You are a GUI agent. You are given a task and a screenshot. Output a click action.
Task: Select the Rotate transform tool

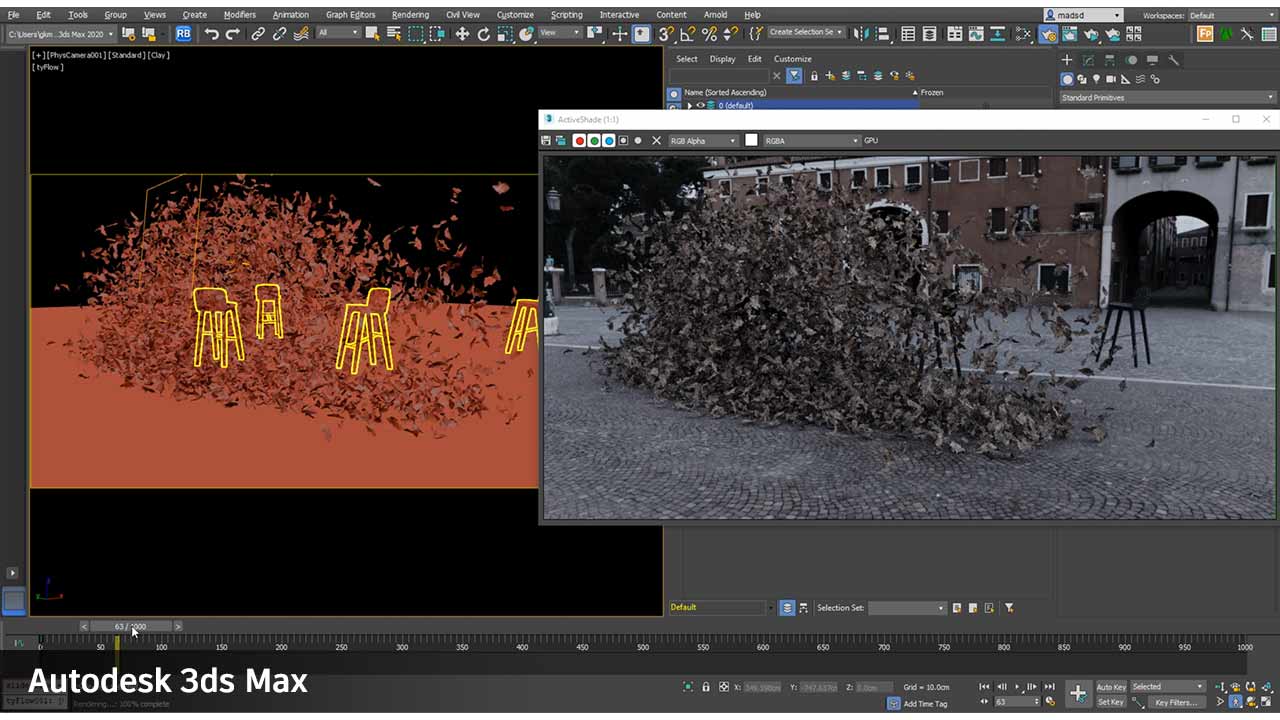click(483, 34)
